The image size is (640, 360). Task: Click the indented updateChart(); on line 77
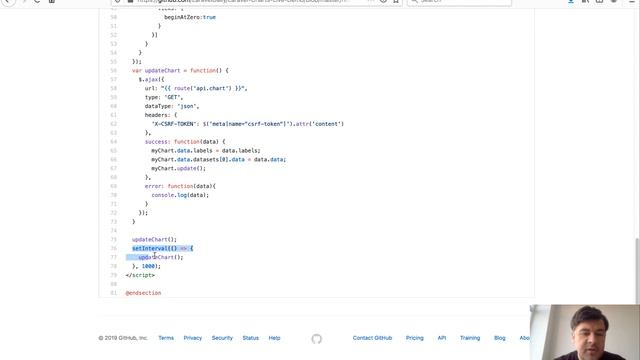pos(161,258)
